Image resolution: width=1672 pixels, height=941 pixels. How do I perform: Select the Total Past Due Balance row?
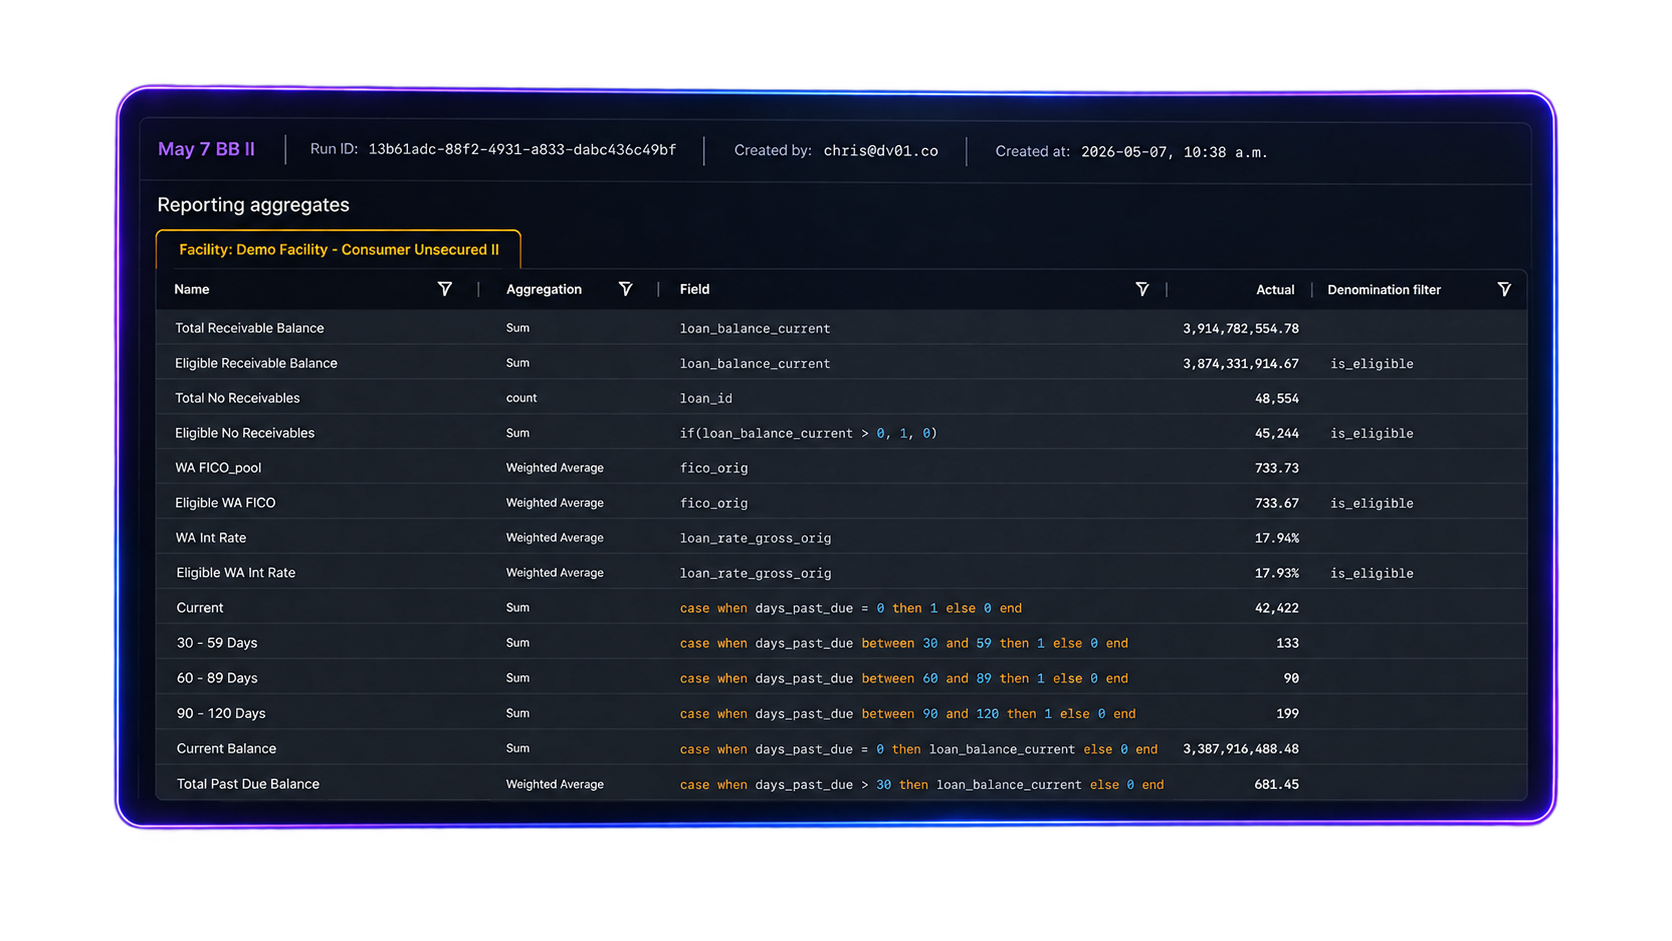841,783
